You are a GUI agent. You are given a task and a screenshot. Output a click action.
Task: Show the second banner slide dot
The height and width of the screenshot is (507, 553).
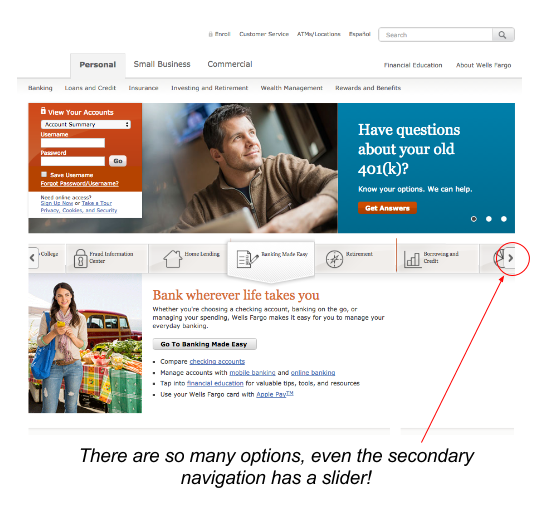(489, 219)
